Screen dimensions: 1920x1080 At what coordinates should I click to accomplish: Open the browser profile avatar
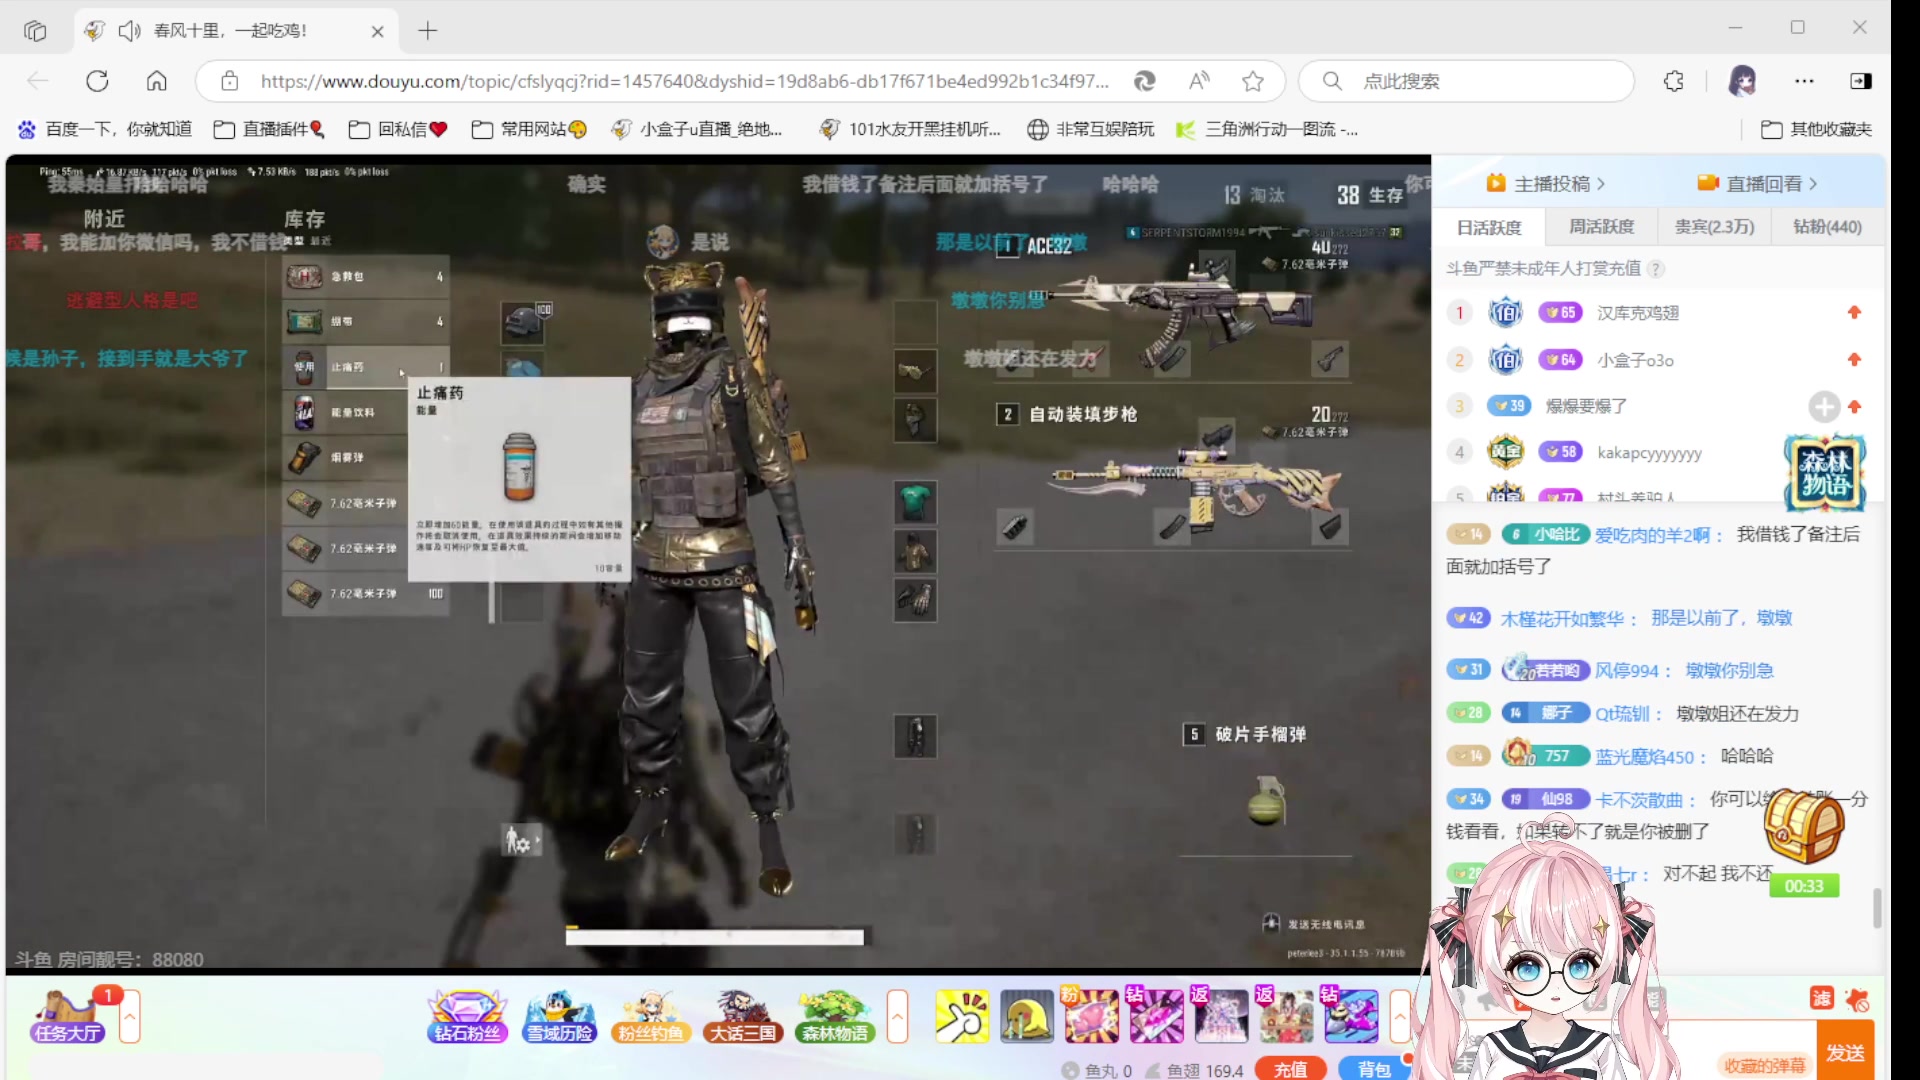tap(1742, 81)
